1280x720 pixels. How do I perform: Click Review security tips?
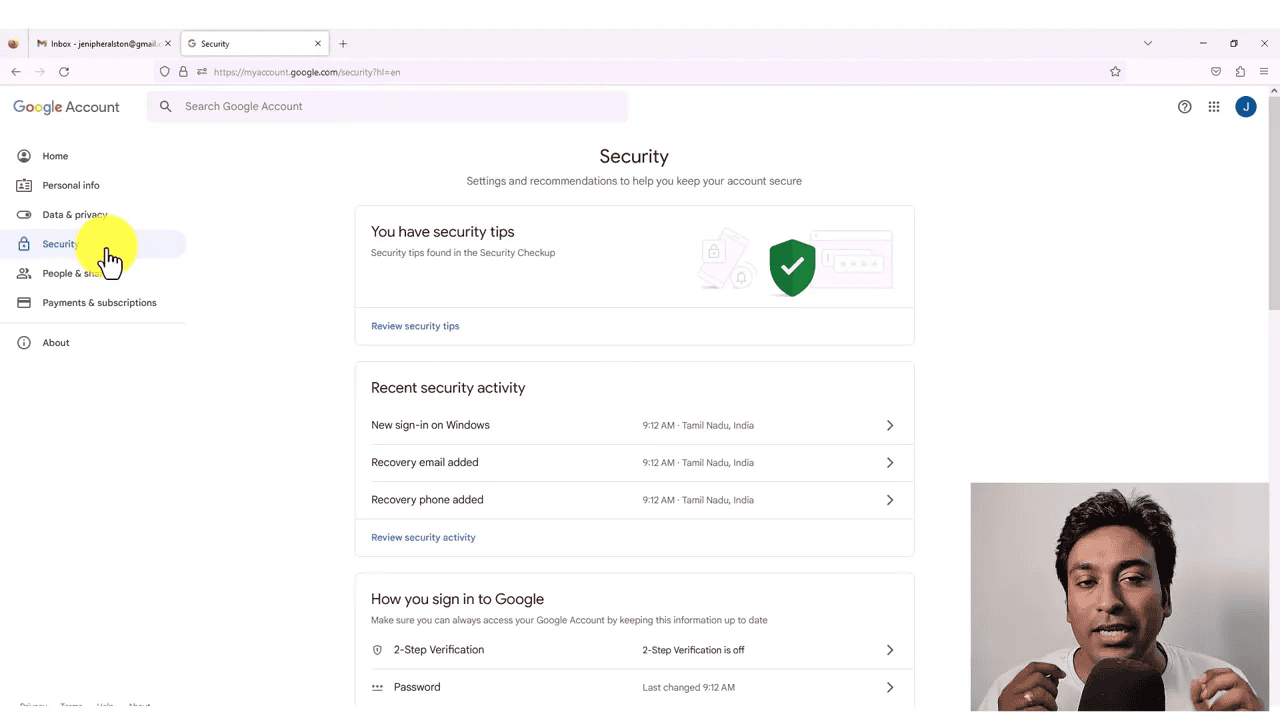[x=415, y=326]
